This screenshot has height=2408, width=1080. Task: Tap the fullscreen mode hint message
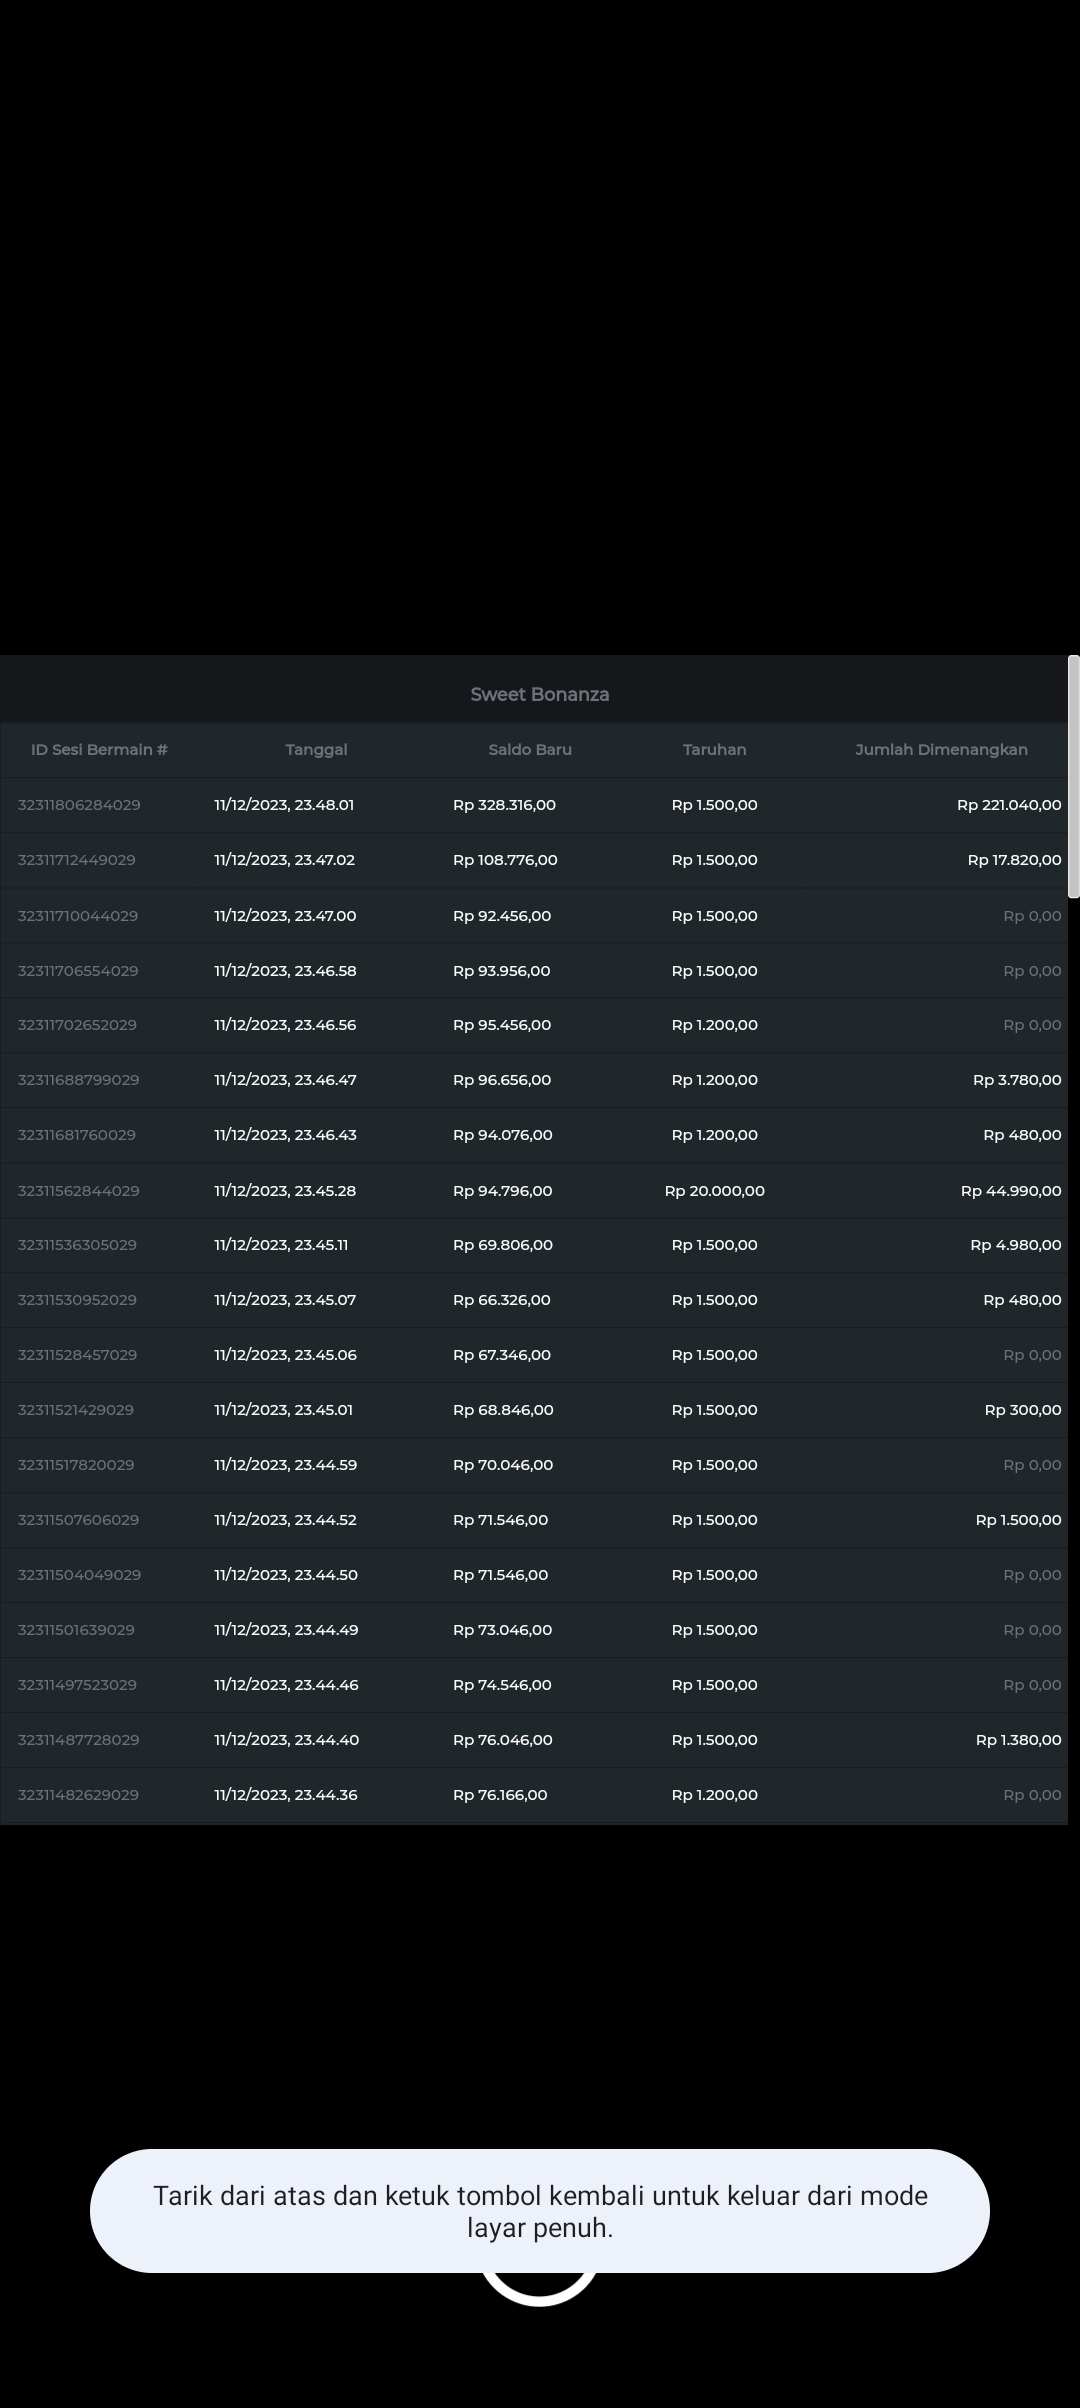539,2211
